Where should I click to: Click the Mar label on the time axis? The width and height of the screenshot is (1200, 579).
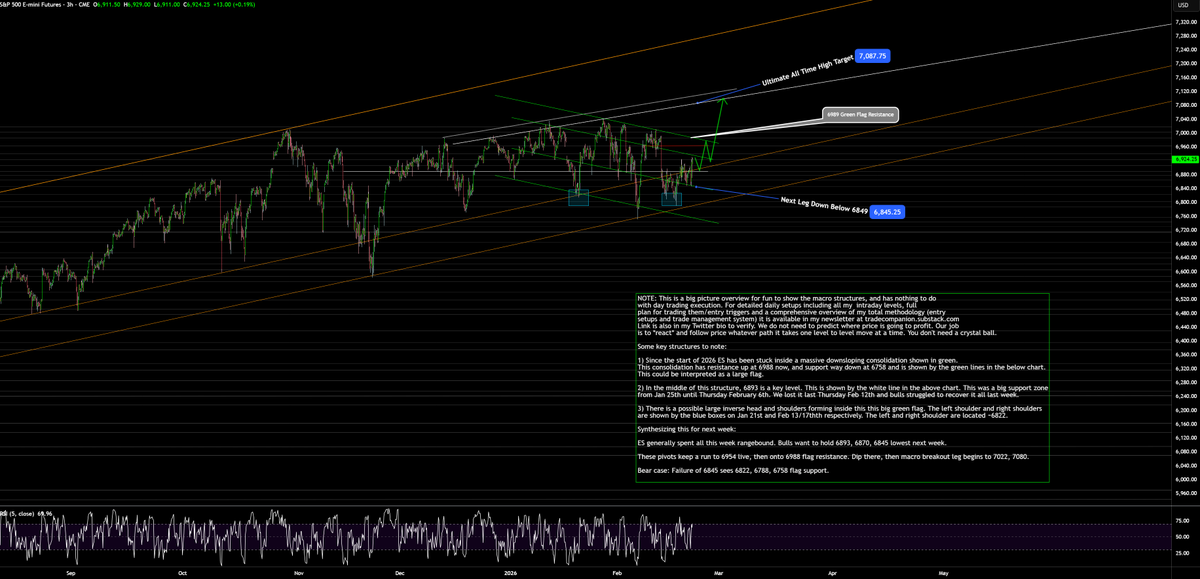click(x=718, y=574)
